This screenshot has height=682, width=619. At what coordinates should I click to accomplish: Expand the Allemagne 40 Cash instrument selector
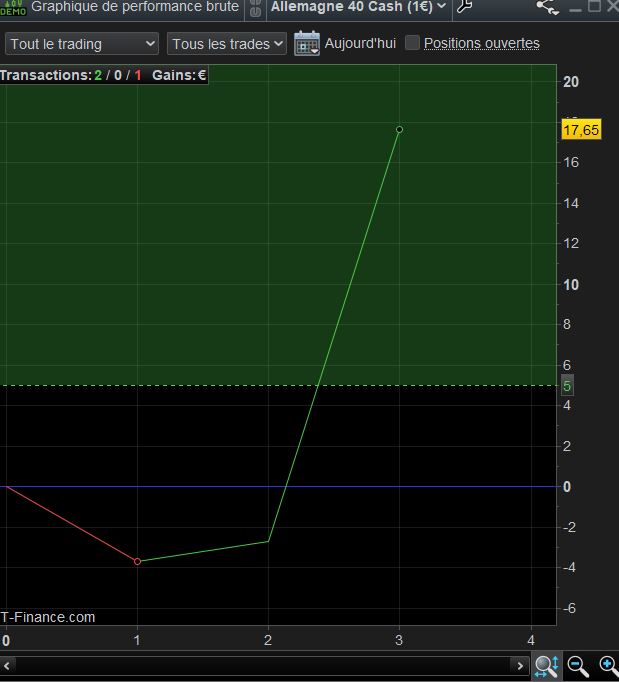(x=358, y=7)
